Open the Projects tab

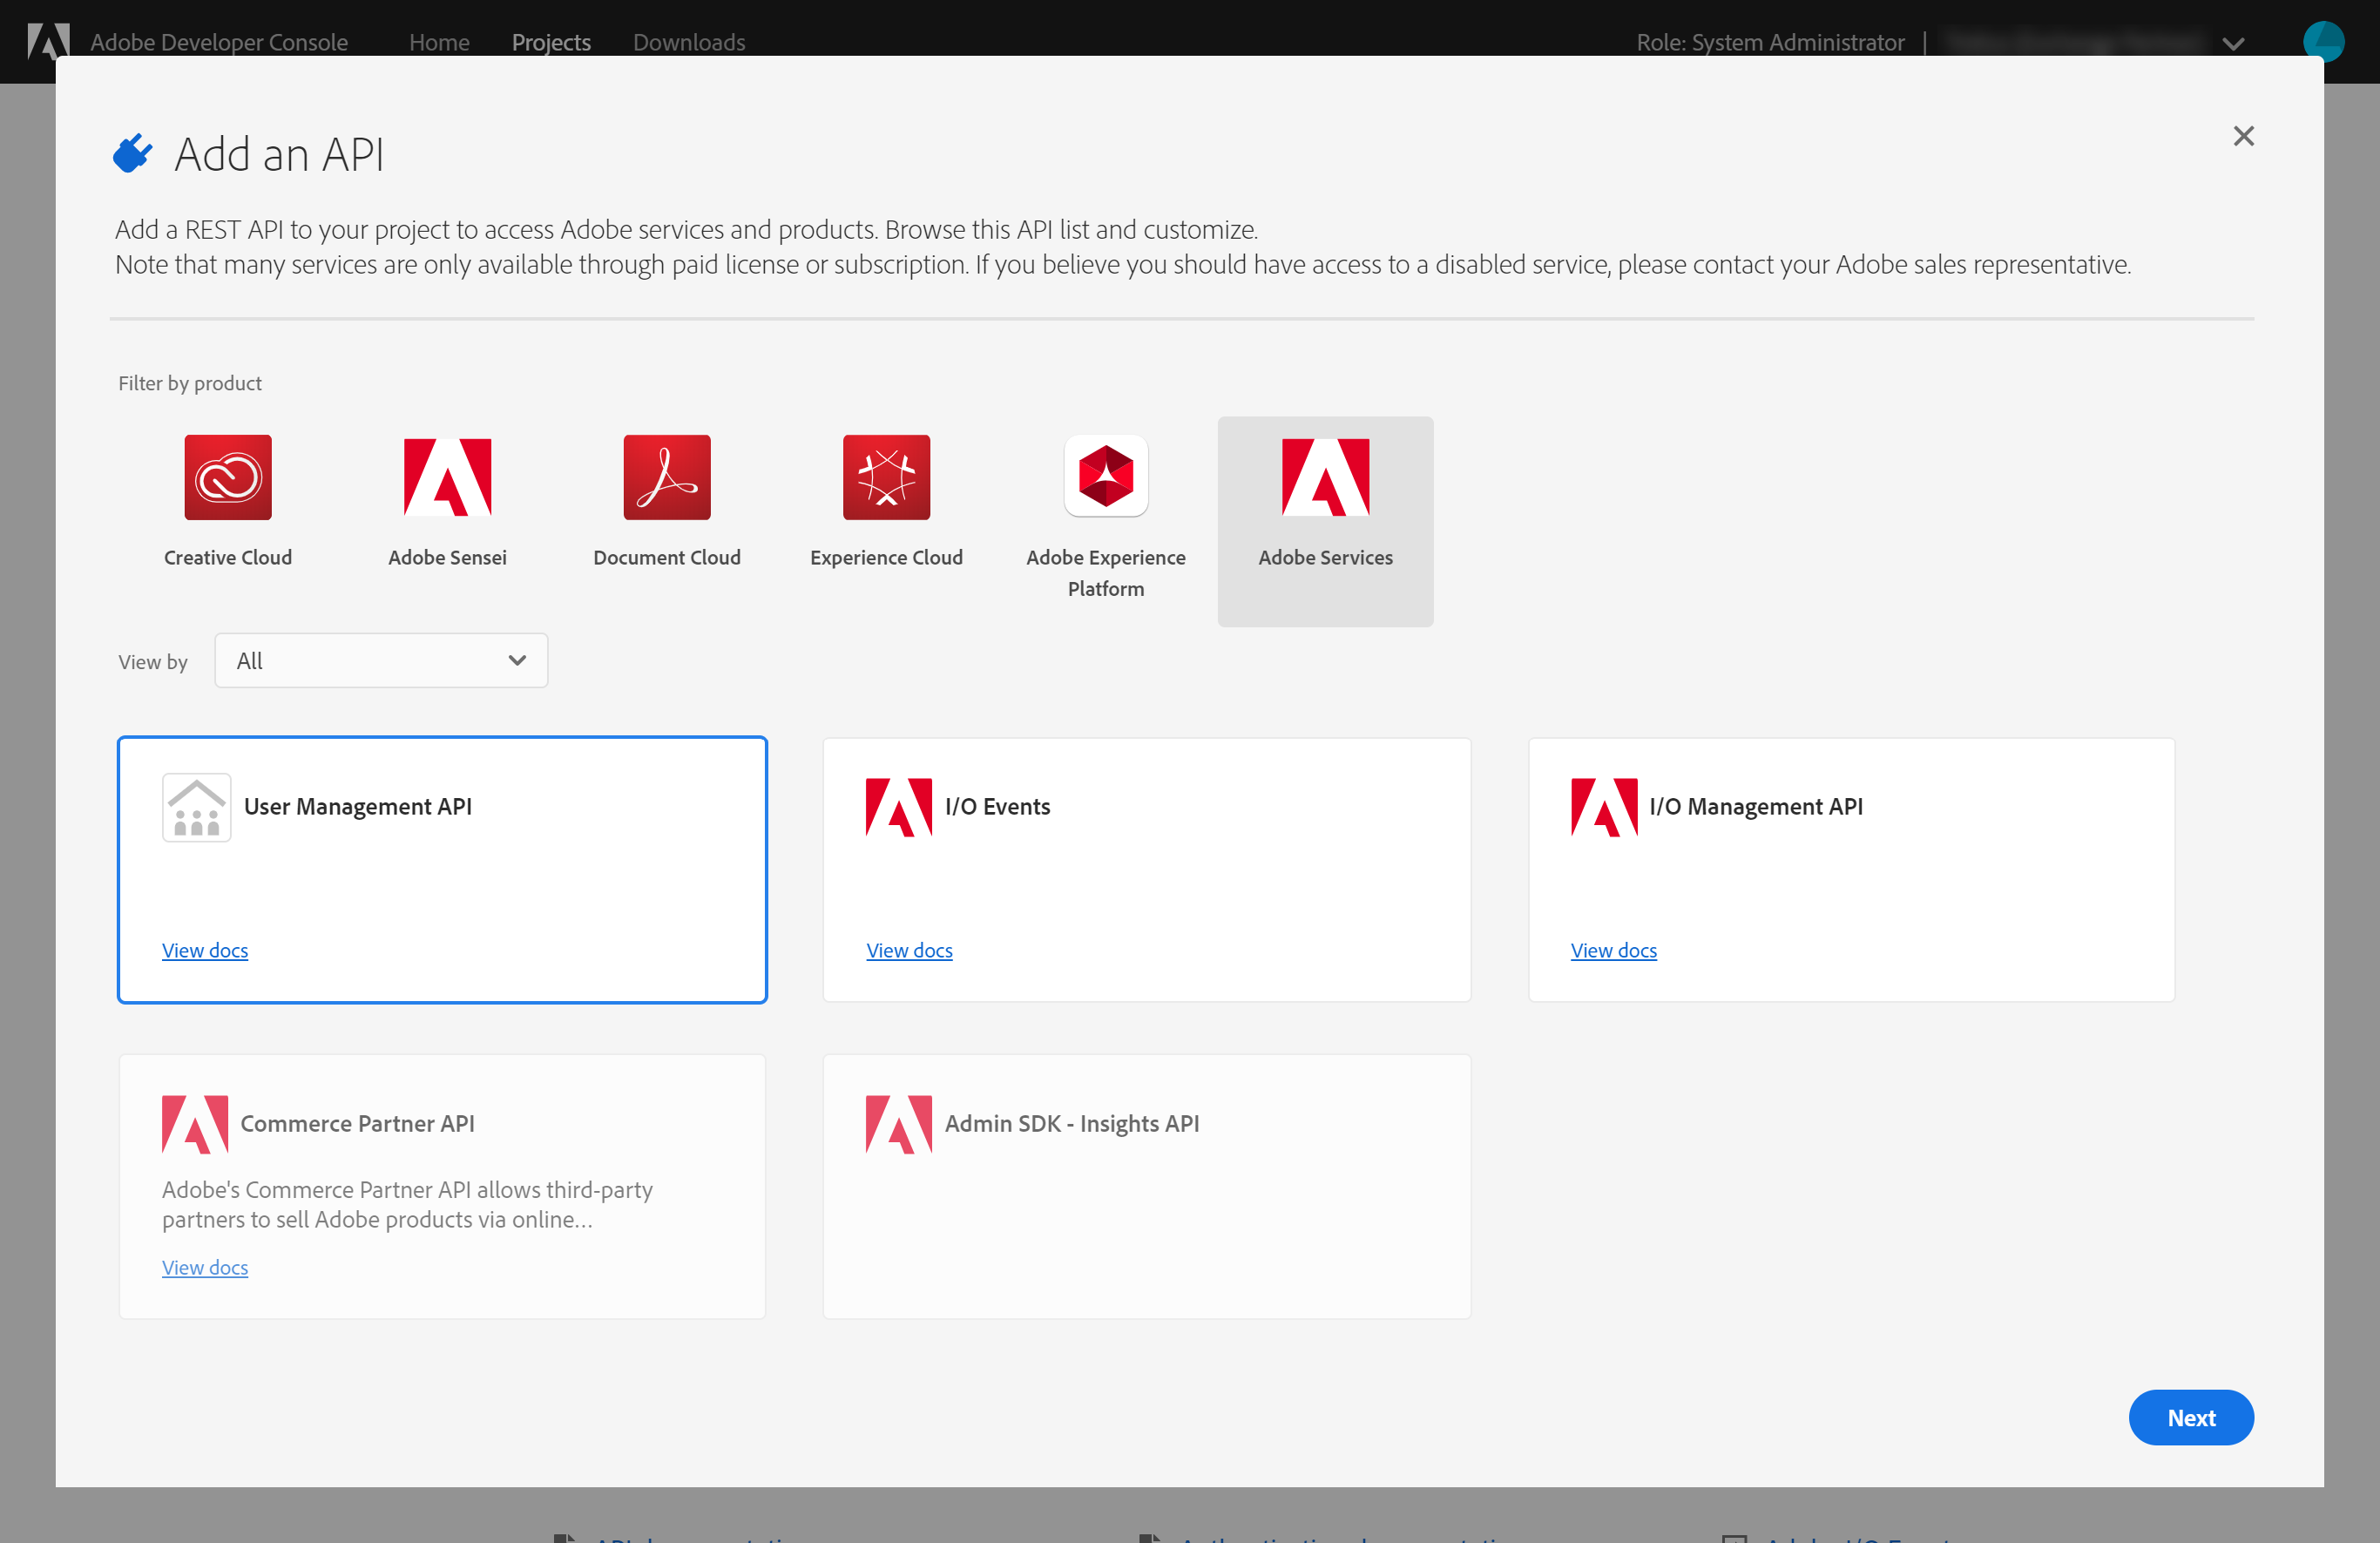tap(551, 42)
